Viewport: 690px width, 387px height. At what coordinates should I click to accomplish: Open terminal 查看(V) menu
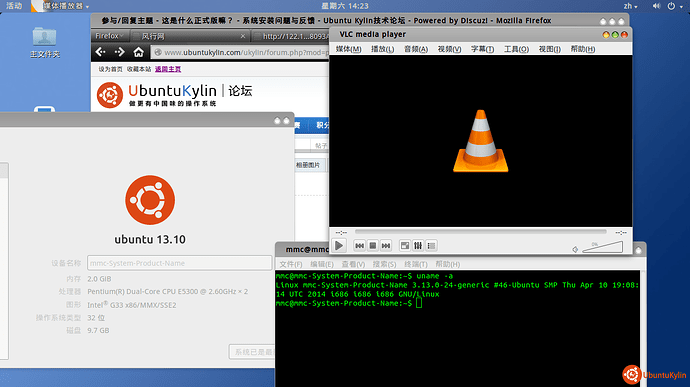(353, 264)
